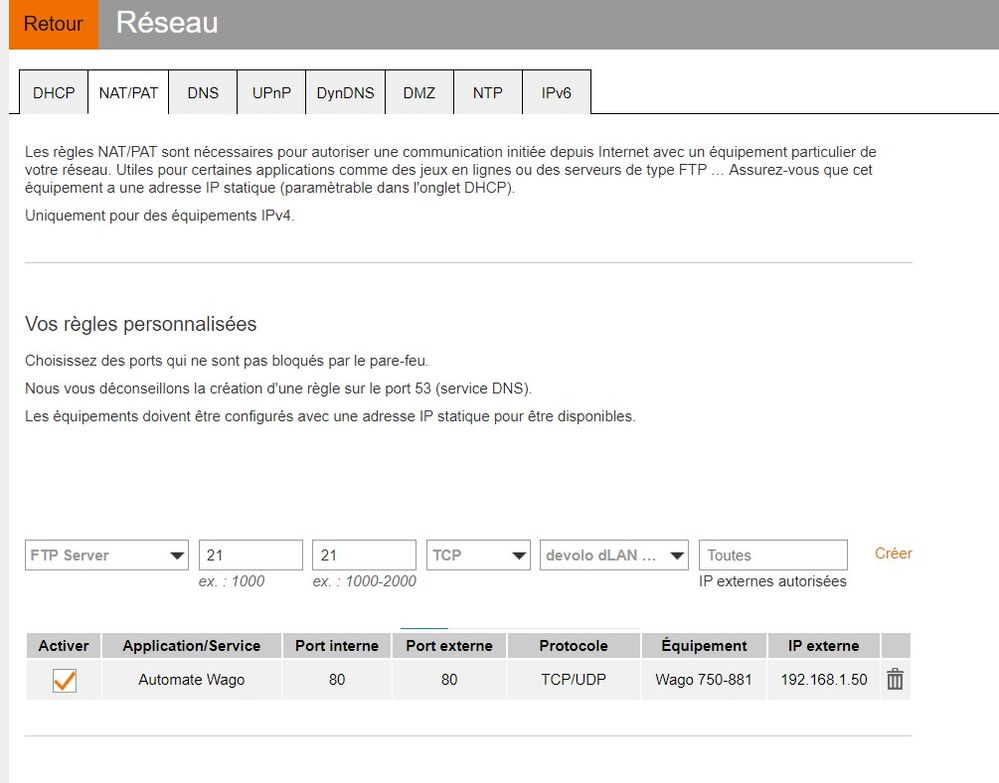This screenshot has height=783, width=999.
Task: Open the NTP tab
Action: pos(488,93)
